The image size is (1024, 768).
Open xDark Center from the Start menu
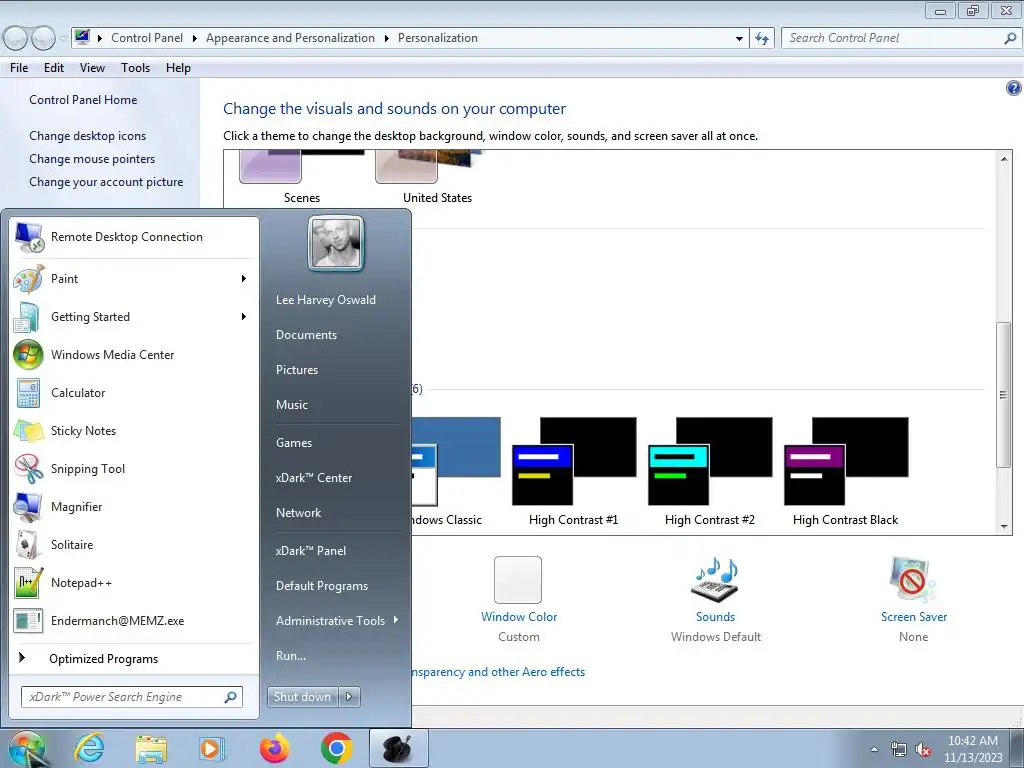313,478
